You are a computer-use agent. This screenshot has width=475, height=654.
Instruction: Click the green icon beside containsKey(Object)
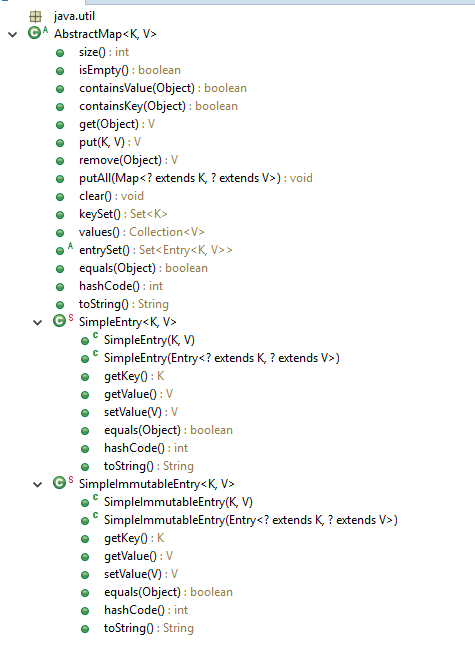point(60,107)
